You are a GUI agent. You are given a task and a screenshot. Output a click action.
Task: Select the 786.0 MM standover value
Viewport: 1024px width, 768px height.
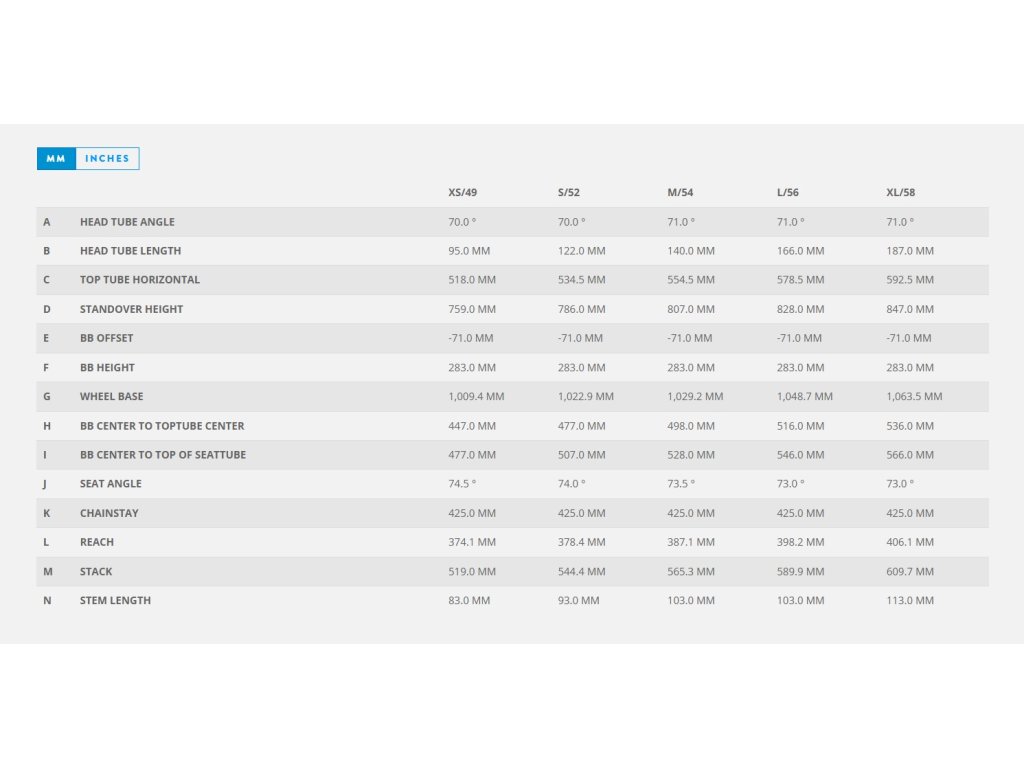(581, 309)
